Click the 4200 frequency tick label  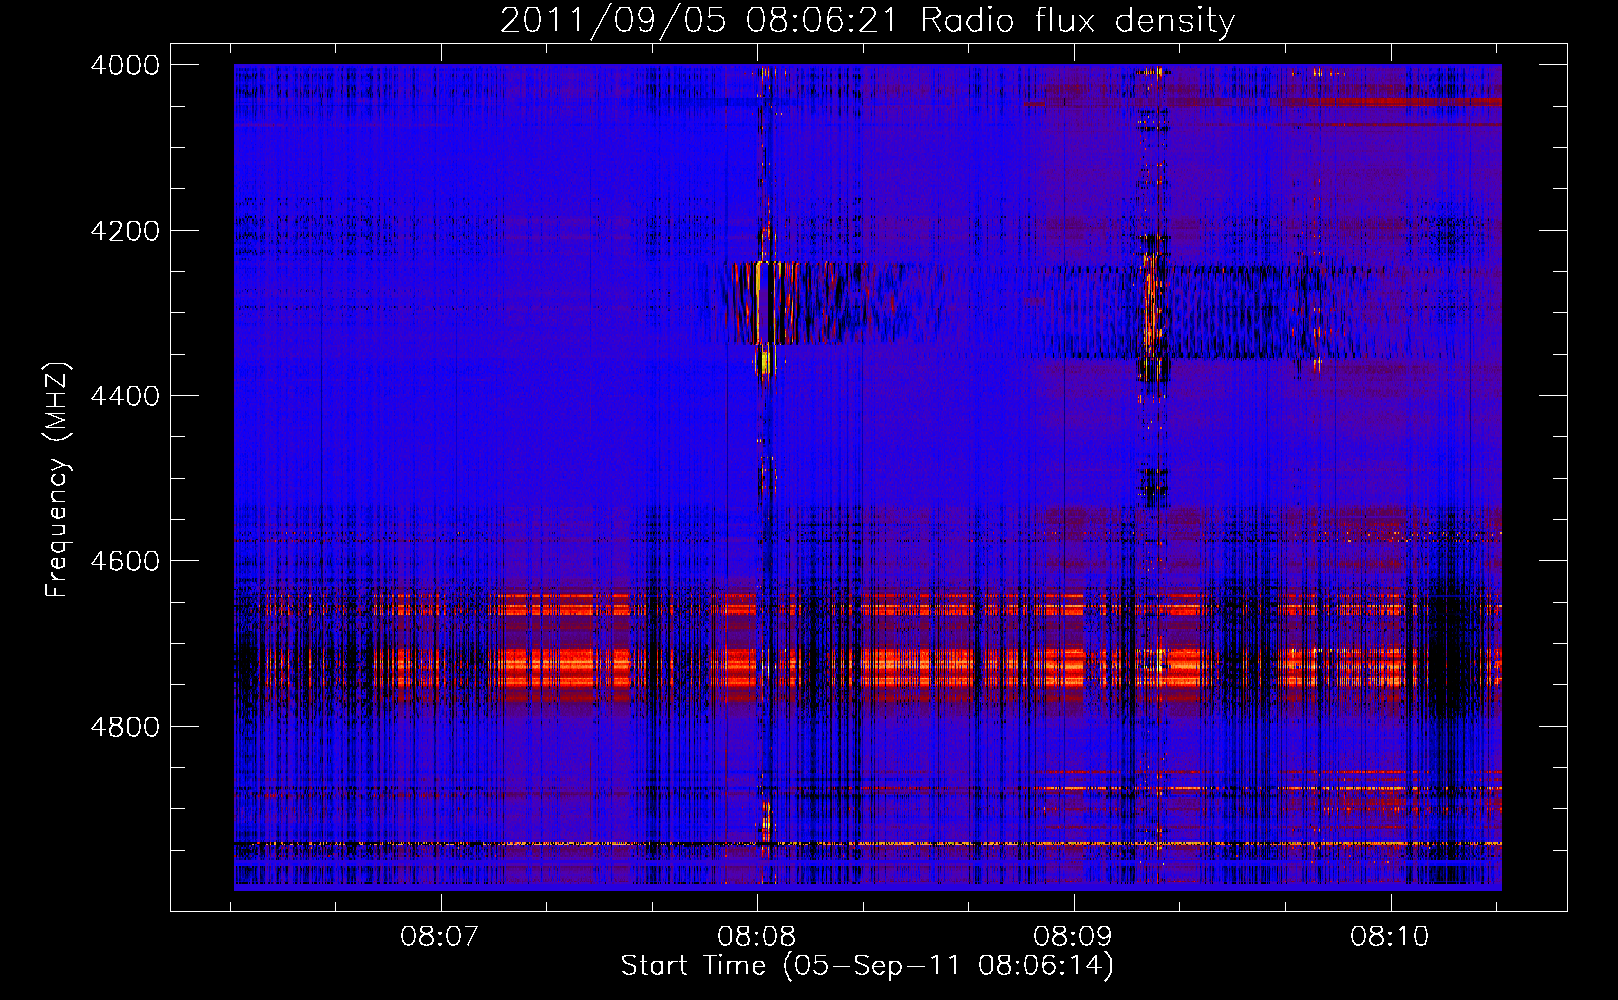[125, 231]
